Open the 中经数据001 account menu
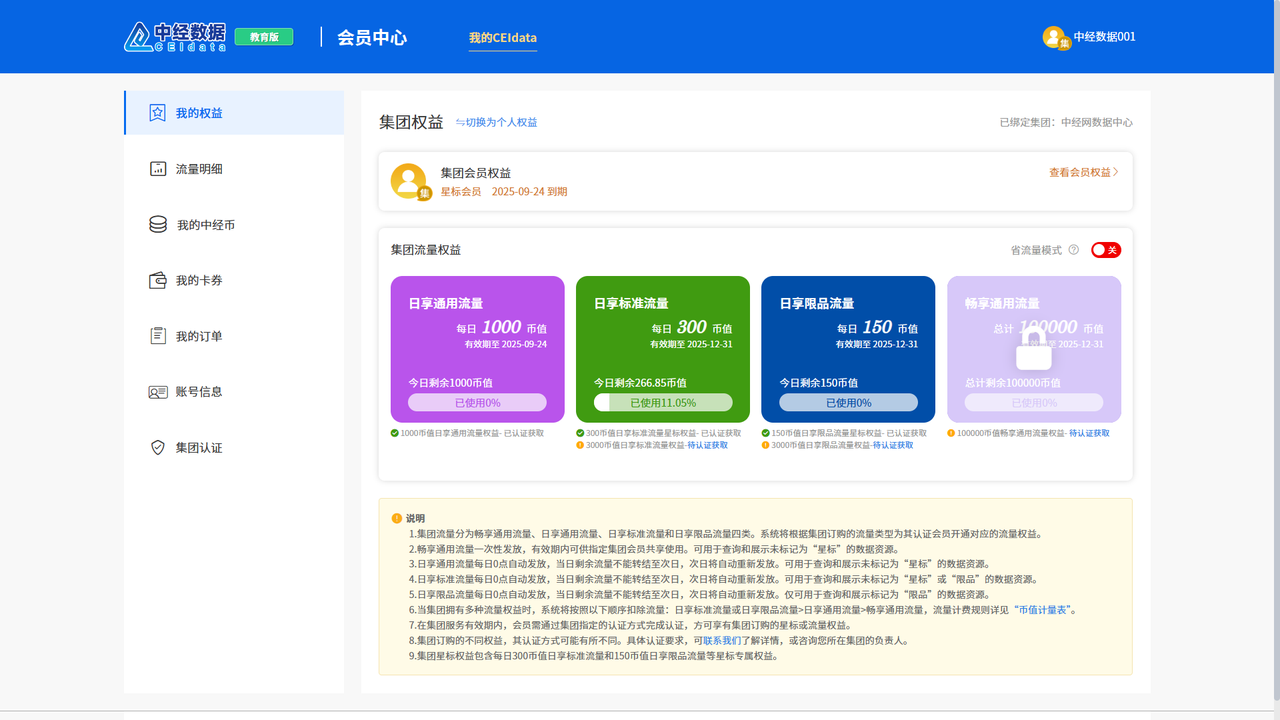This screenshot has width=1280, height=720. [x=1104, y=37]
